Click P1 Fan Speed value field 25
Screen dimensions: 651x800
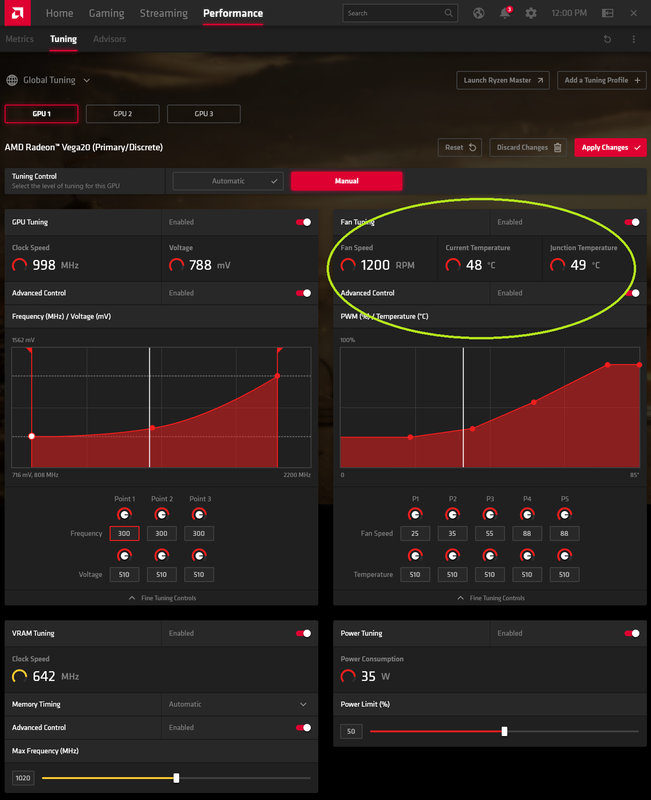point(415,533)
